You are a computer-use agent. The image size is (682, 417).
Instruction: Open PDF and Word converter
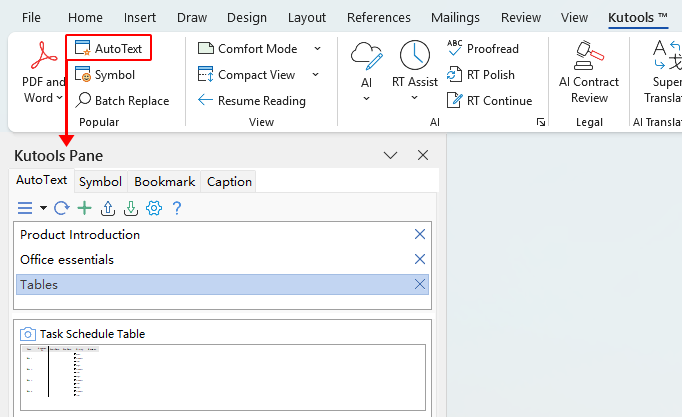(43, 72)
